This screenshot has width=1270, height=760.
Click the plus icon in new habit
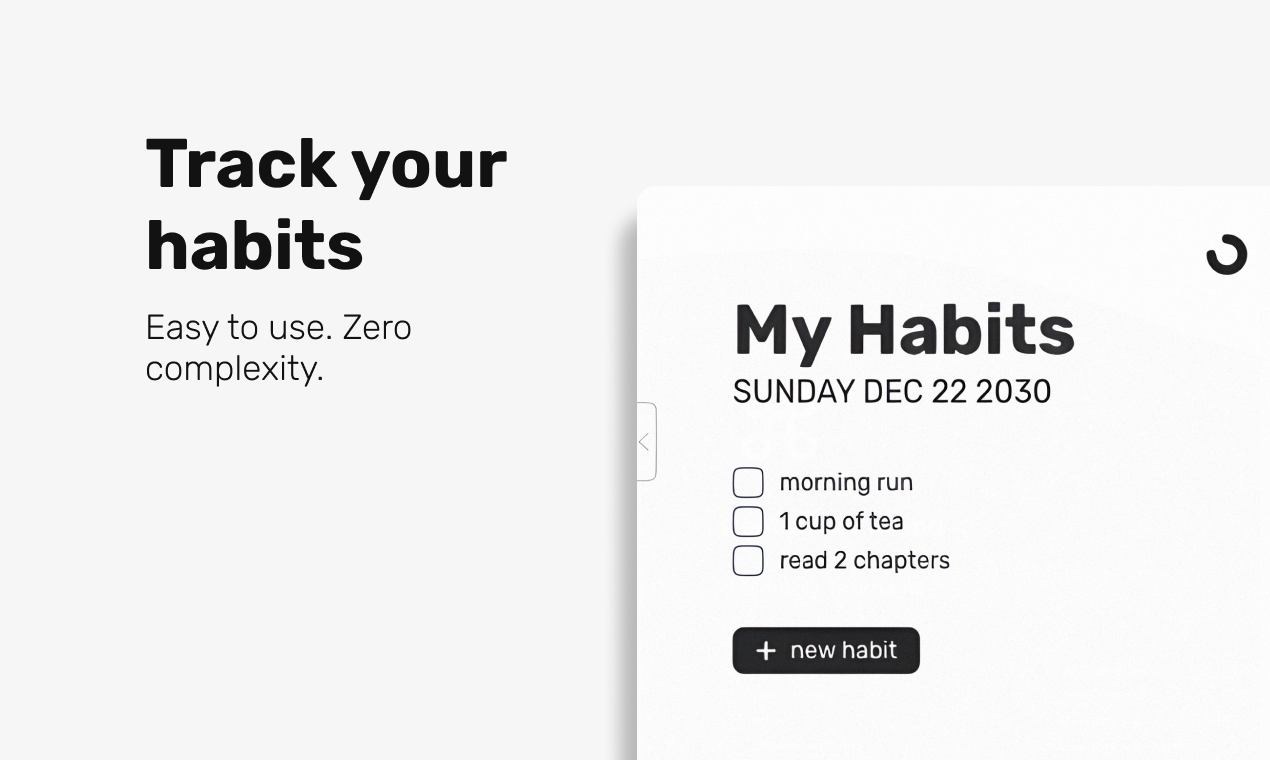click(x=766, y=651)
